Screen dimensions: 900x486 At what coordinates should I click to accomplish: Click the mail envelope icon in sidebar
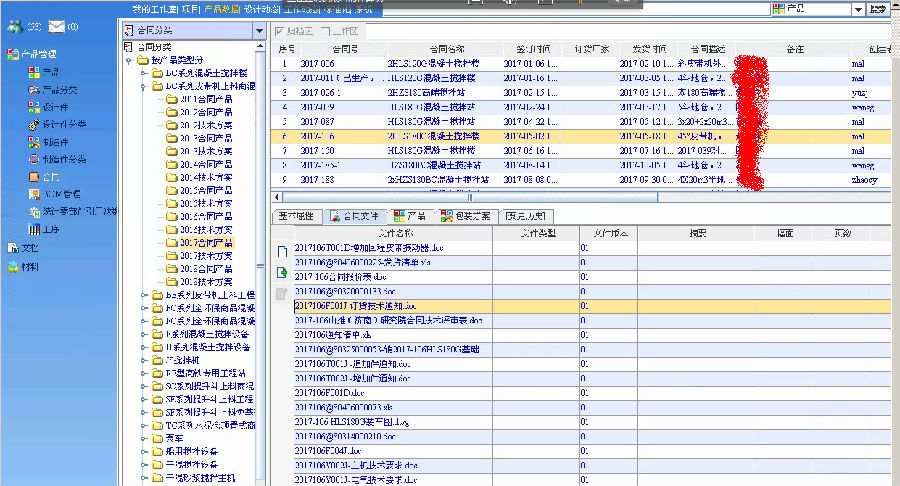pyautogui.click(x=57, y=26)
